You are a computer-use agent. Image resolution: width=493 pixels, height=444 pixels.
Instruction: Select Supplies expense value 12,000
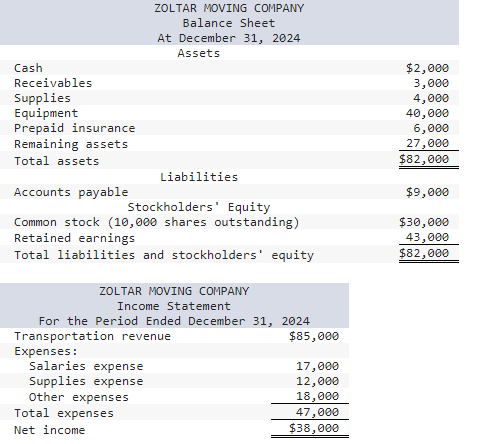click(x=318, y=381)
